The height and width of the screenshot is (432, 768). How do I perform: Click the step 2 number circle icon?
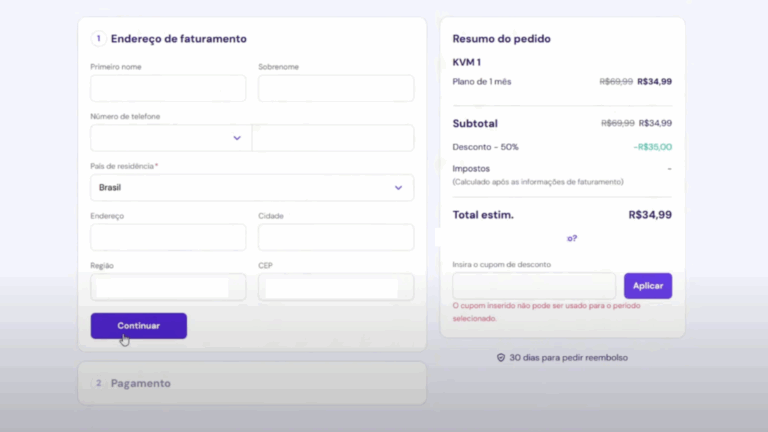(x=98, y=383)
